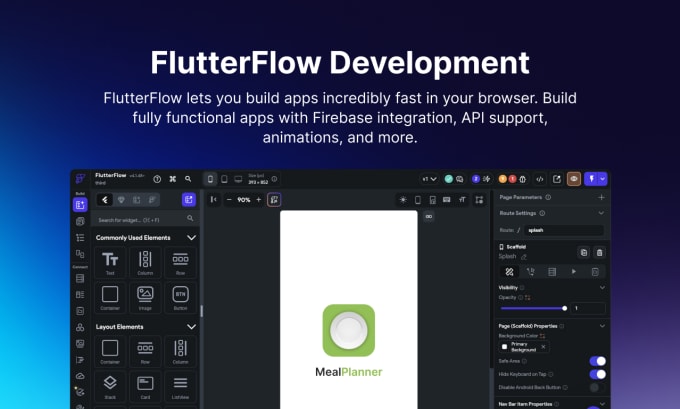Click the Search for widget field
Image resolution: width=680 pixels, height=409 pixels.
(x=145, y=219)
